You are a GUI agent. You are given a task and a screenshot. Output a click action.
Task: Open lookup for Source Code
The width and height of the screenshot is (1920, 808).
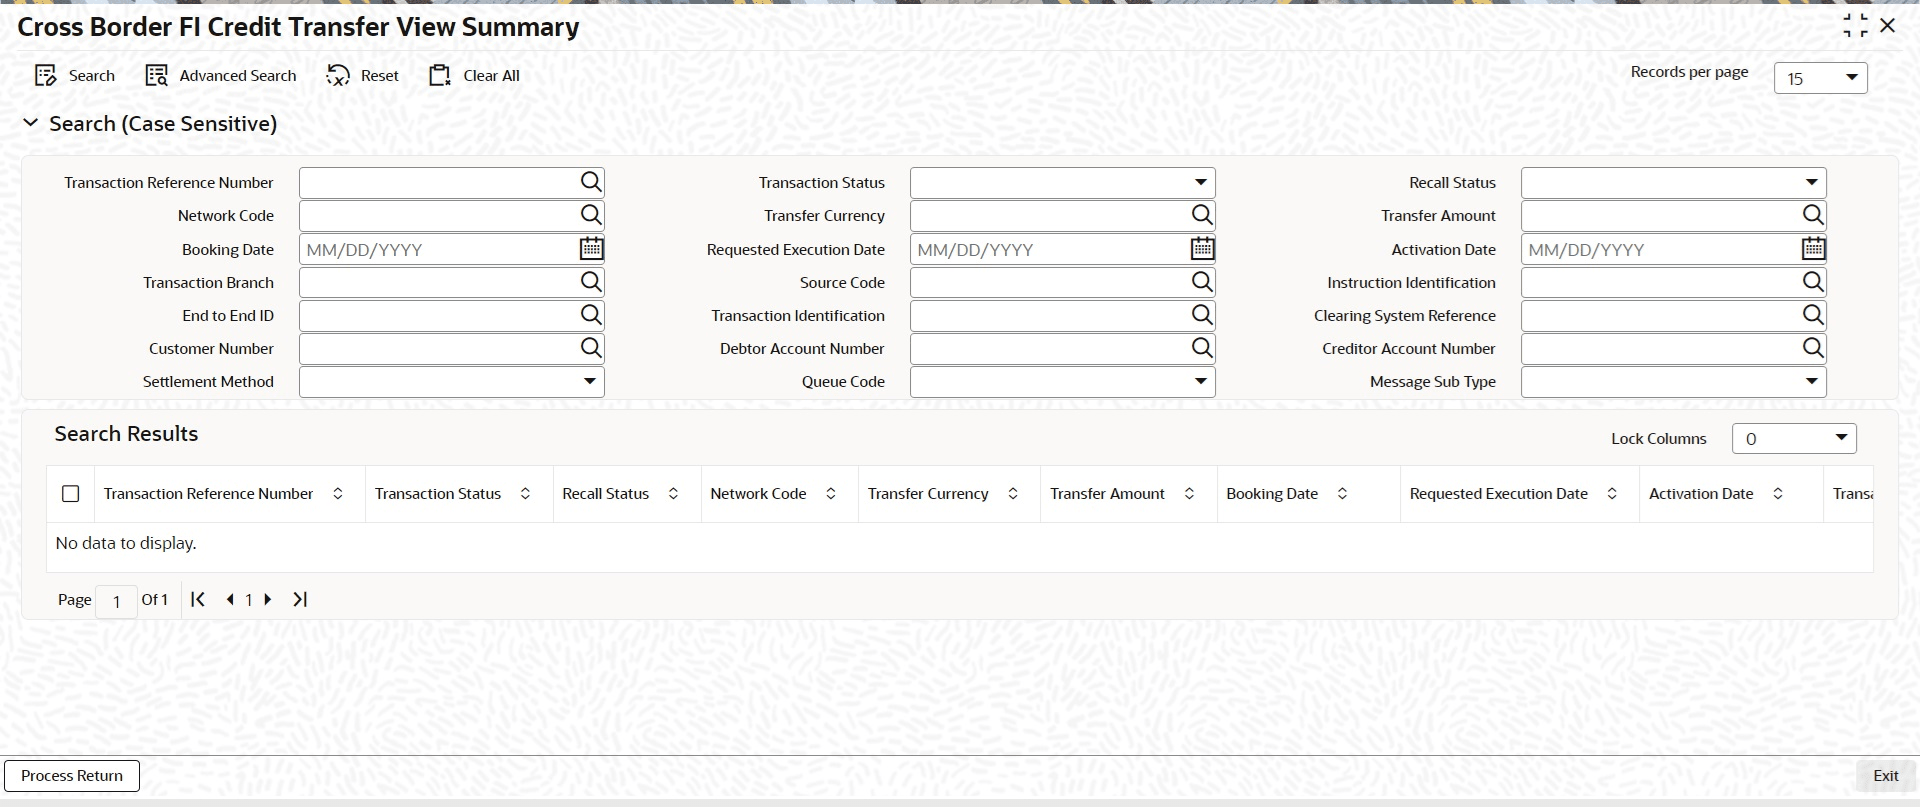click(1202, 282)
